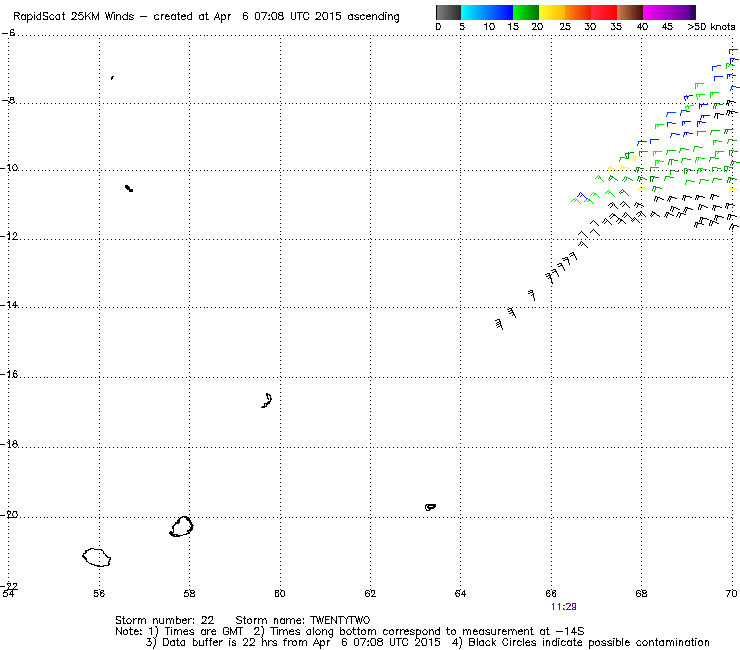Click the island outline near 60E 17S
The height and width of the screenshot is (650, 740).
point(267,400)
